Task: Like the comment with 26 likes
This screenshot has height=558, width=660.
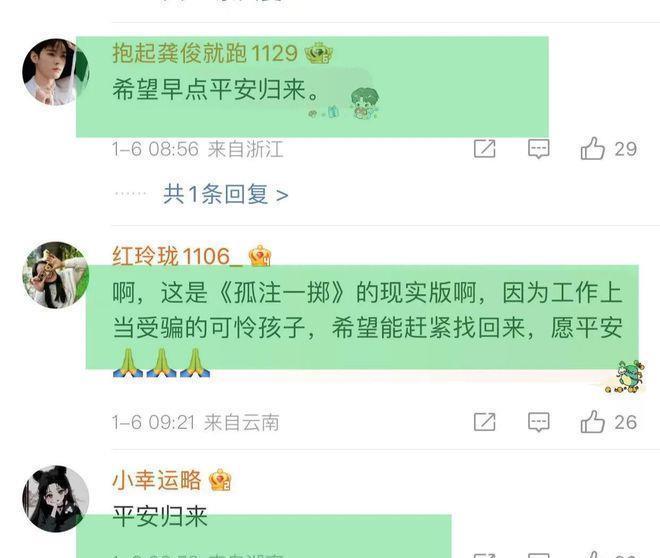Action: point(592,422)
